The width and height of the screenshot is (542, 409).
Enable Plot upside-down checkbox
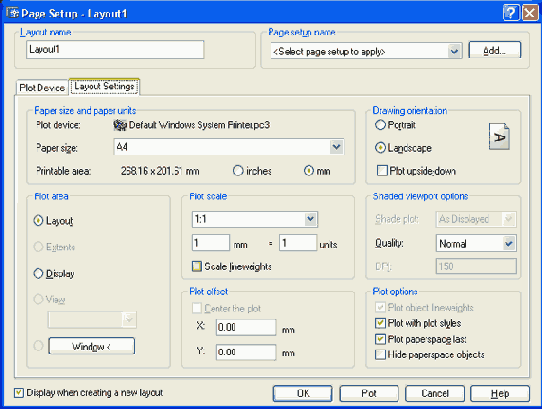click(x=382, y=171)
